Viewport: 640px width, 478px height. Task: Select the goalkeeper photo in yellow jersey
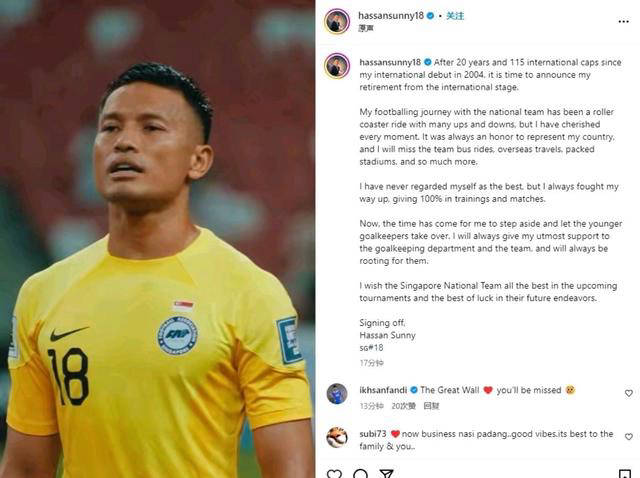157,239
